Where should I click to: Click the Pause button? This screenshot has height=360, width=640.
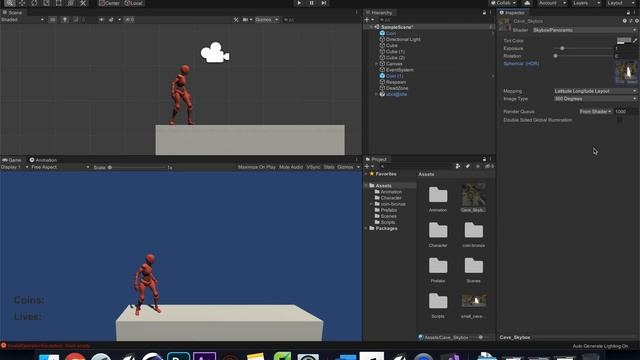[311, 3]
